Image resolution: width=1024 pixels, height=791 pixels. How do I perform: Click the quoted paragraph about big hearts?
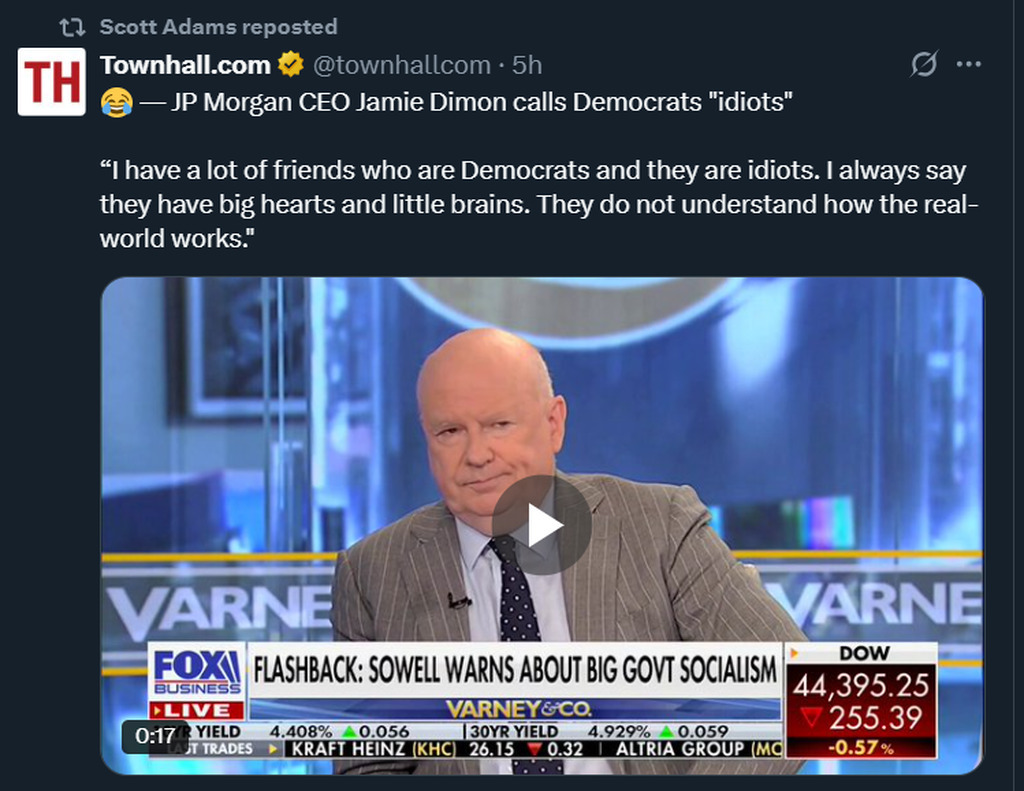click(x=539, y=205)
